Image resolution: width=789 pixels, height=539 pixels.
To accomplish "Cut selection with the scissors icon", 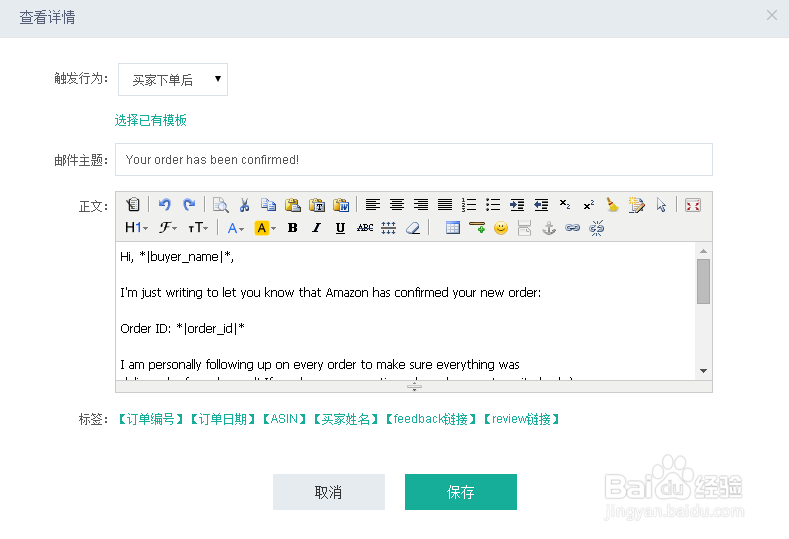I will 245,204.
